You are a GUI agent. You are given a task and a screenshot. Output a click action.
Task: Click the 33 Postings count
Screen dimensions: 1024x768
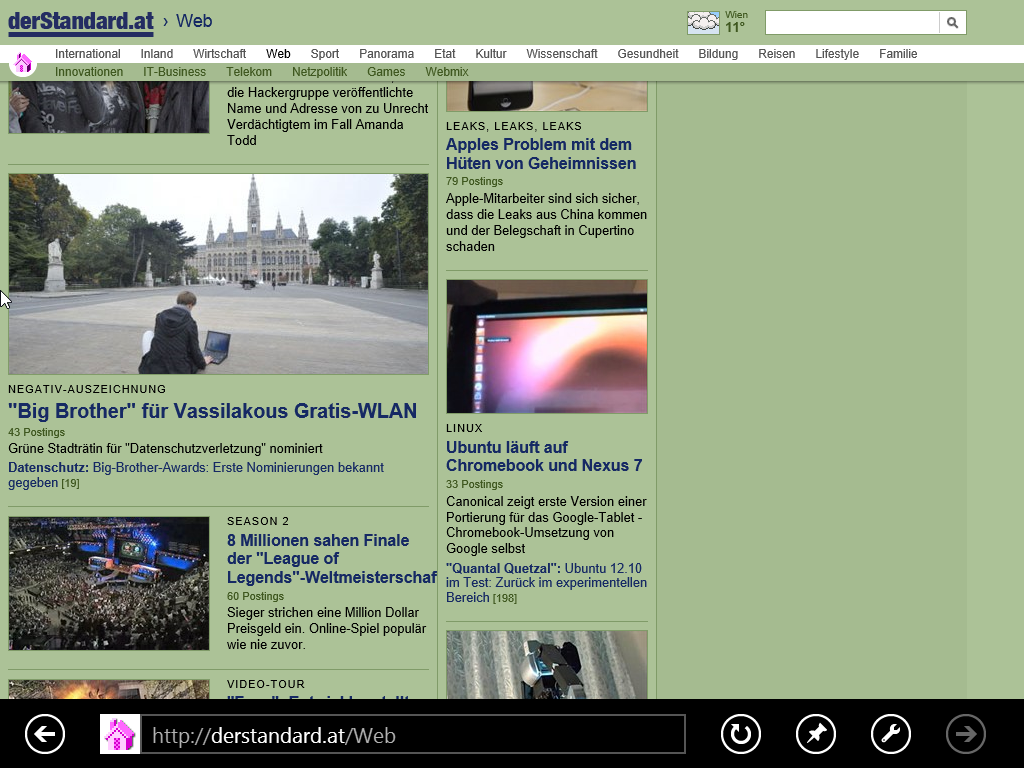474,485
